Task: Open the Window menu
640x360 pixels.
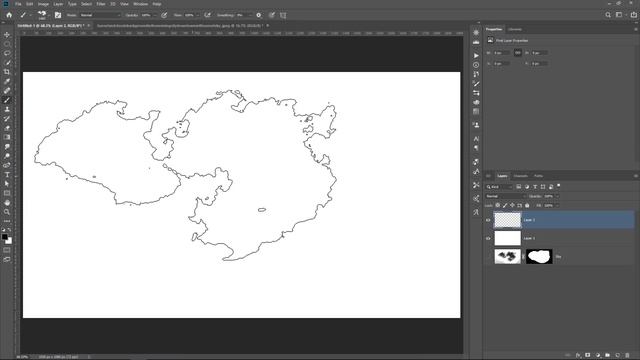Action: point(140,4)
